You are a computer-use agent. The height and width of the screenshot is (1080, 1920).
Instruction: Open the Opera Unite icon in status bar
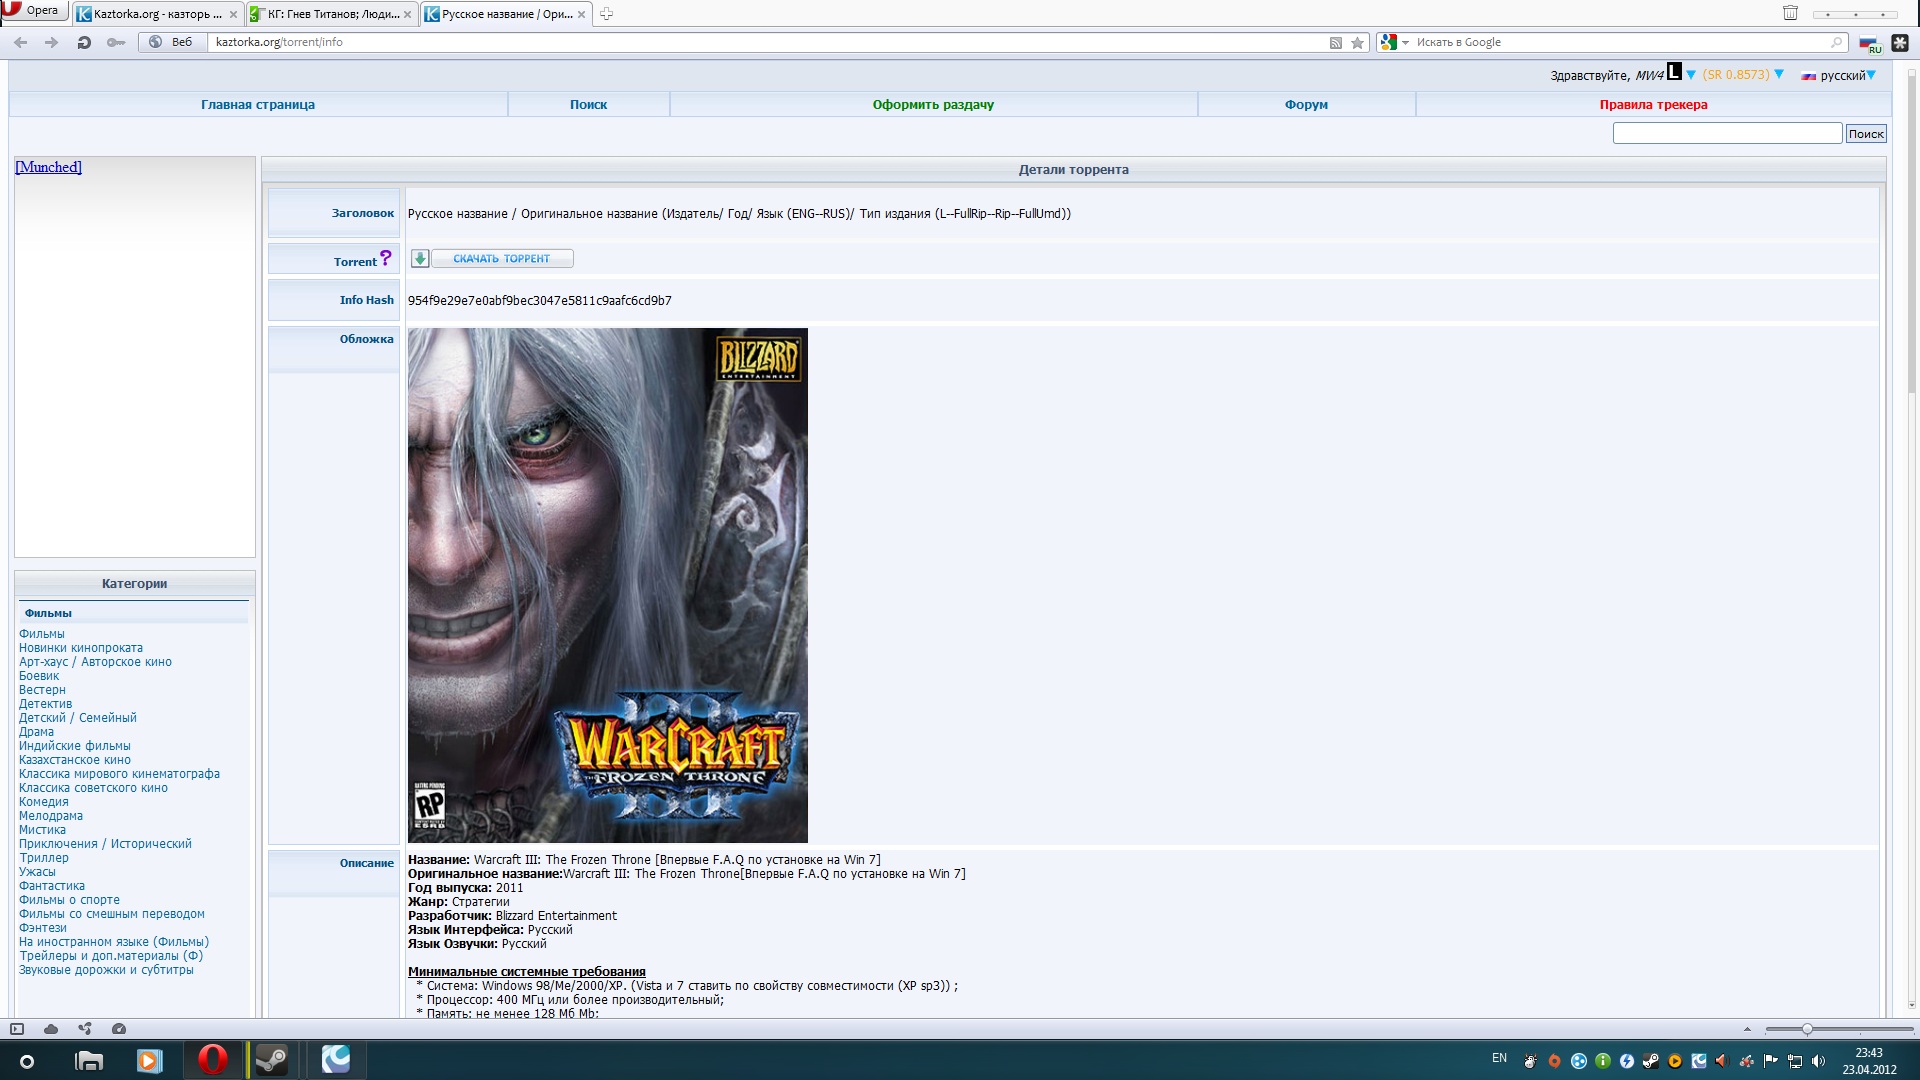[x=85, y=1029]
